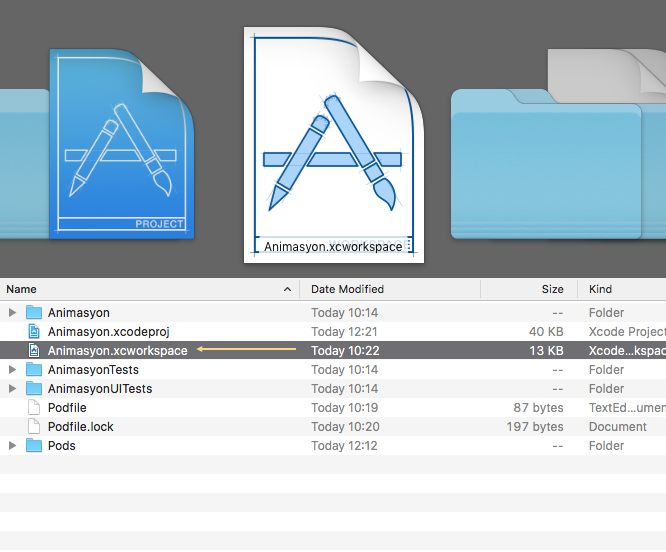
Task: Sort by the Date Modified column header
Action: pyautogui.click(x=390, y=289)
